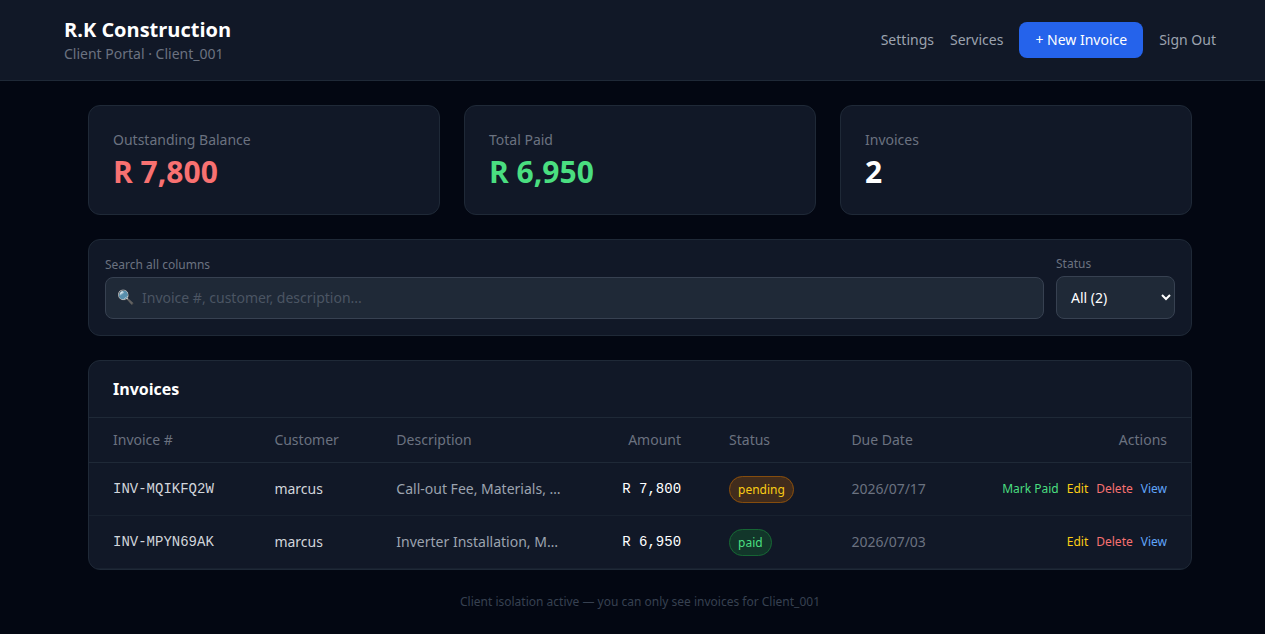This screenshot has height=634, width=1265.
Task: Delete invoice INV-MQIKFQ2W
Action: point(1114,489)
